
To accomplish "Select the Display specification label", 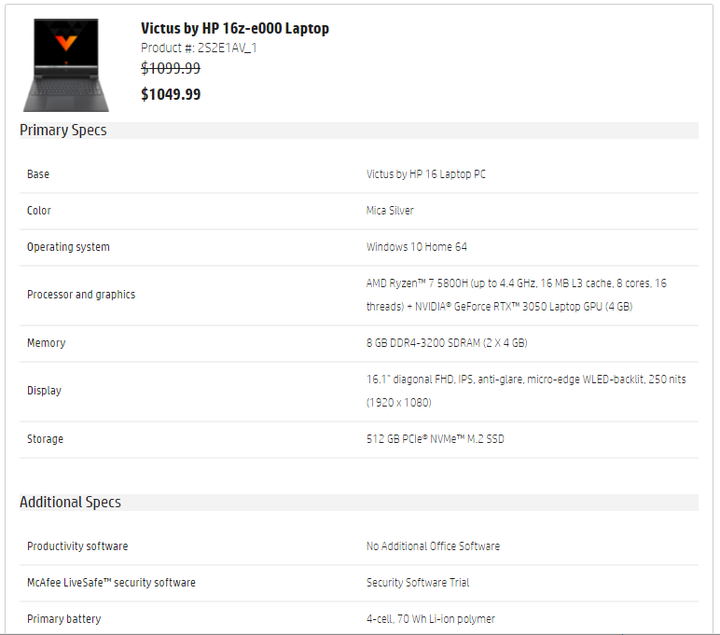I will [44, 391].
